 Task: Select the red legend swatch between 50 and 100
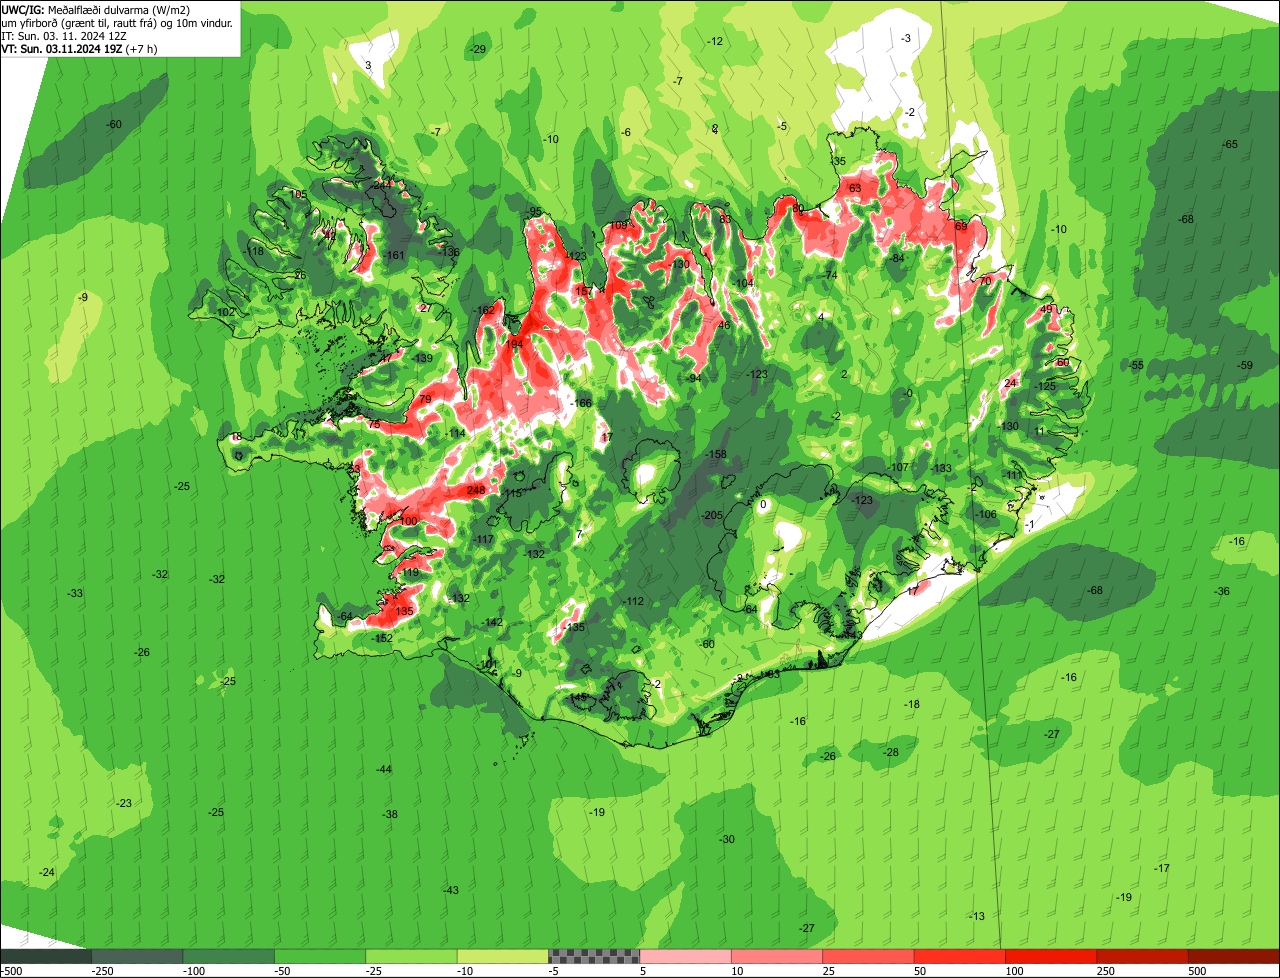click(960, 956)
